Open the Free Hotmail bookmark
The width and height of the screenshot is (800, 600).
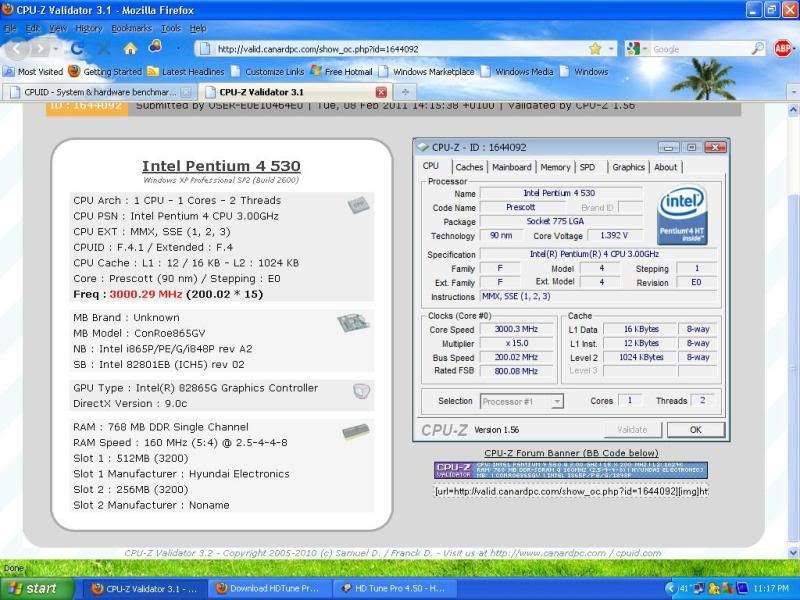(341, 71)
